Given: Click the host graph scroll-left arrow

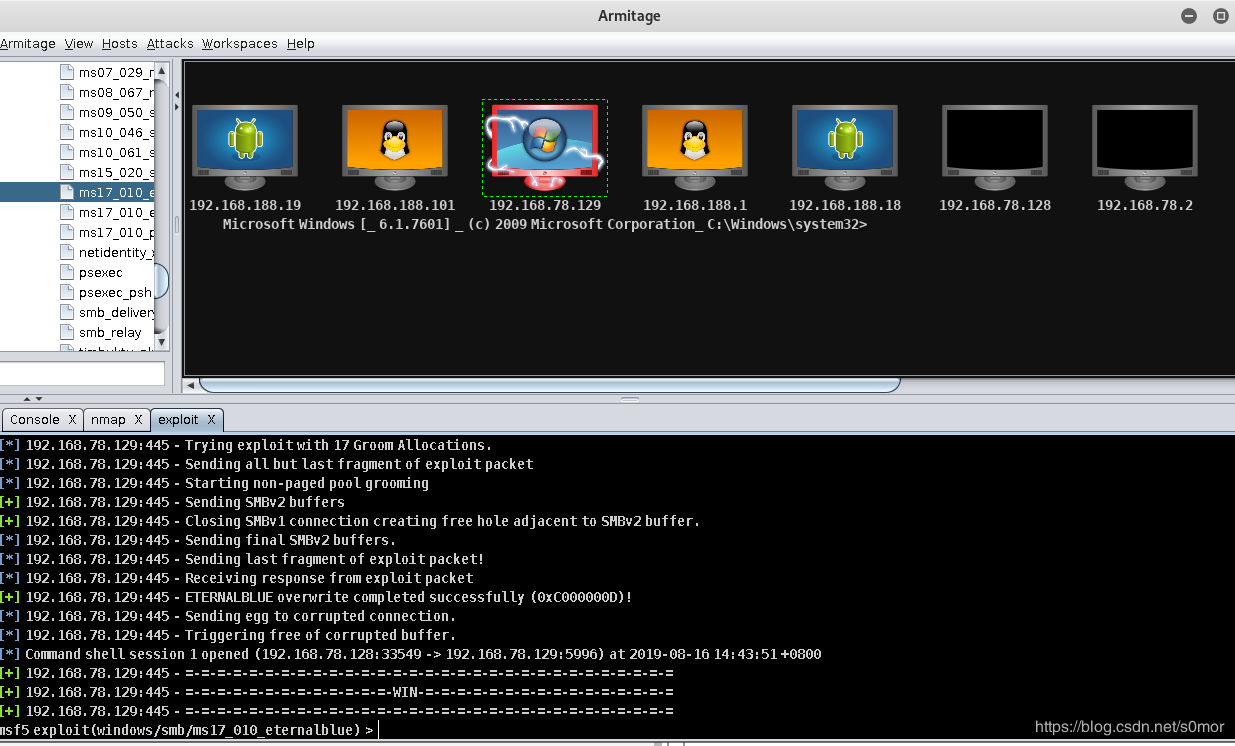Looking at the screenshot, I should 191,385.
